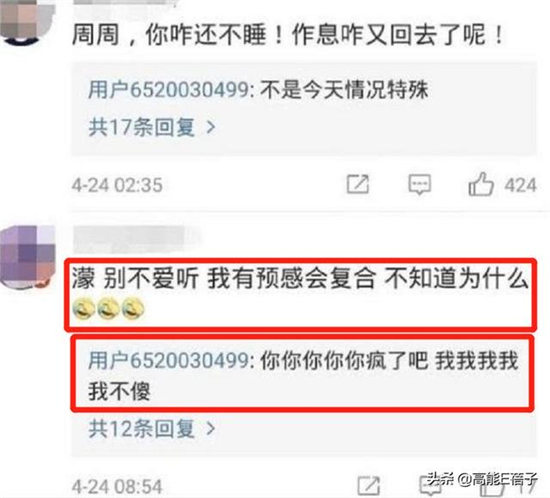Click the chevron after 共17条回复
The width and height of the screenshot is (550, 498).
click(x=210, y=127)
